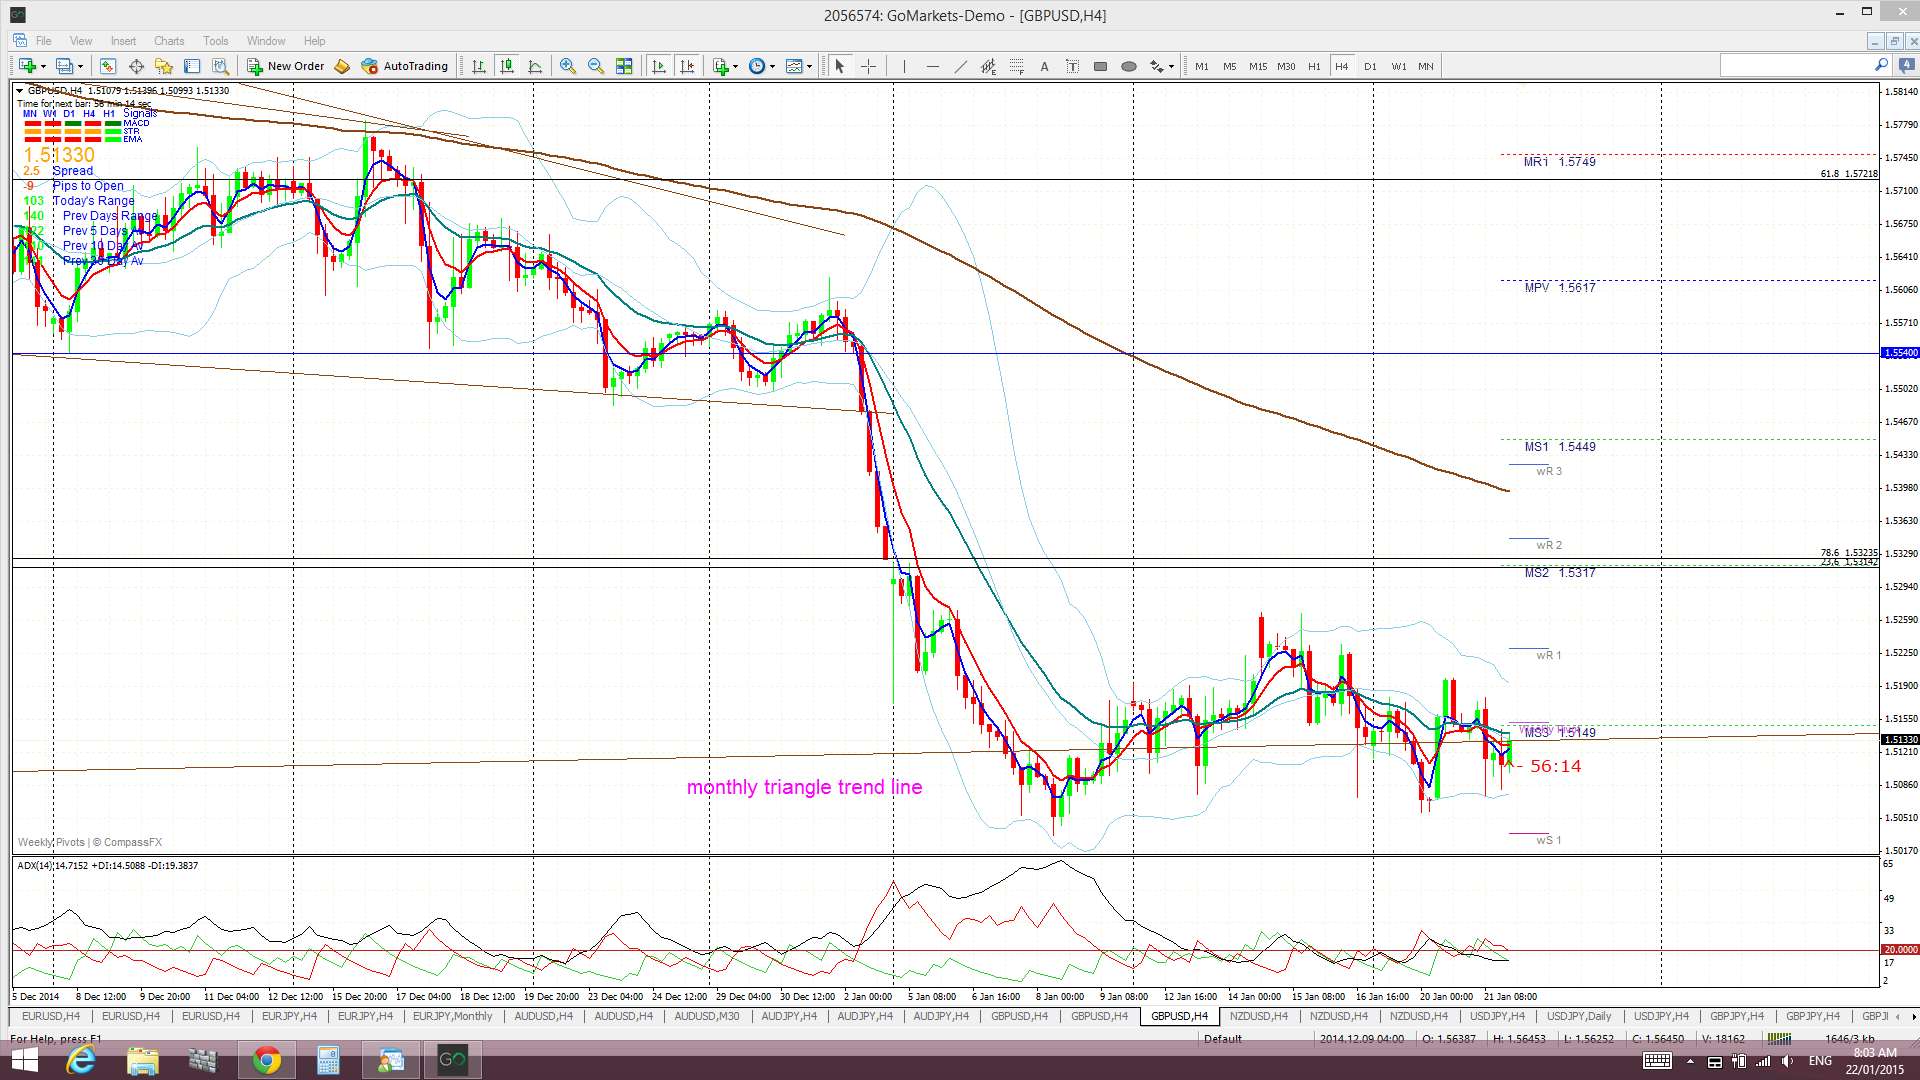1920x1080 pixels.
Task: Open the Charts menu
Action: [x=168, y=41]
